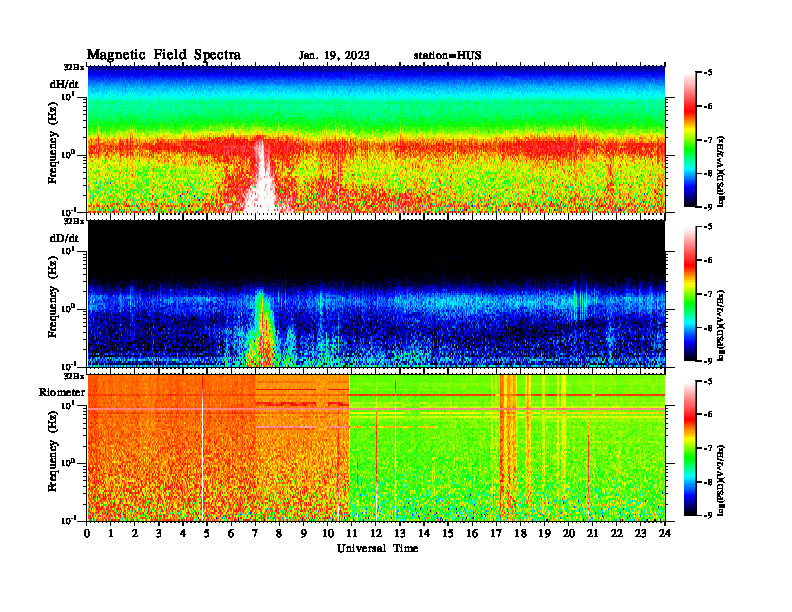
Task: Click the "32Hz" label atop the Riometer panel
Action: [x=74, y=376]
